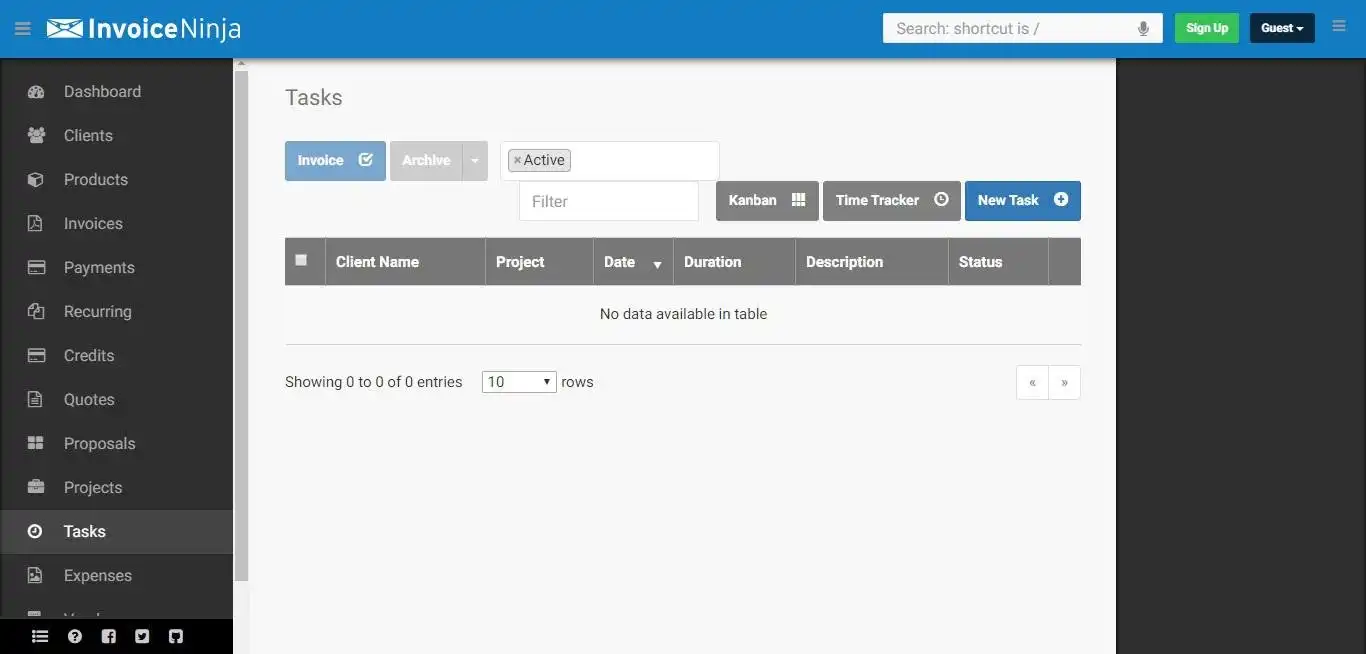
Task: Visit InvoiceNinja's Facebook page icon
Action: click(x=108, y=636)
